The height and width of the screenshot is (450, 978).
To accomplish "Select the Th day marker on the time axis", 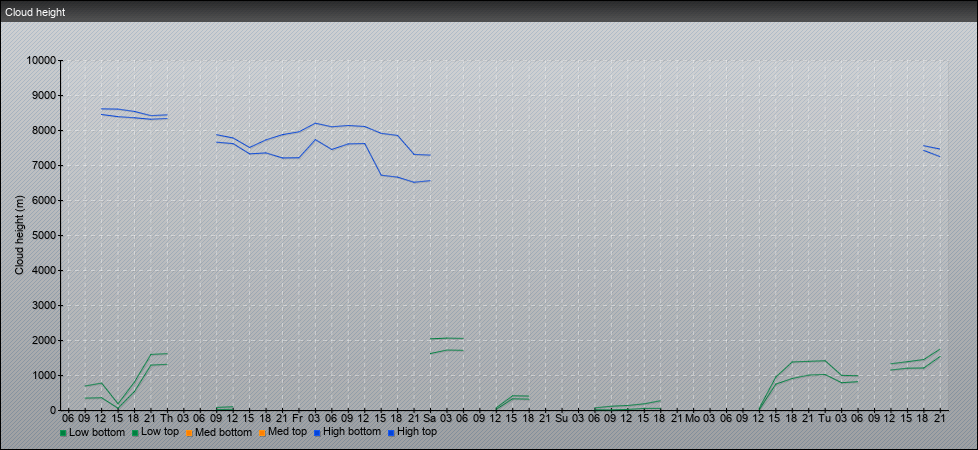I will pyautogui.click(x=166, y=417).
